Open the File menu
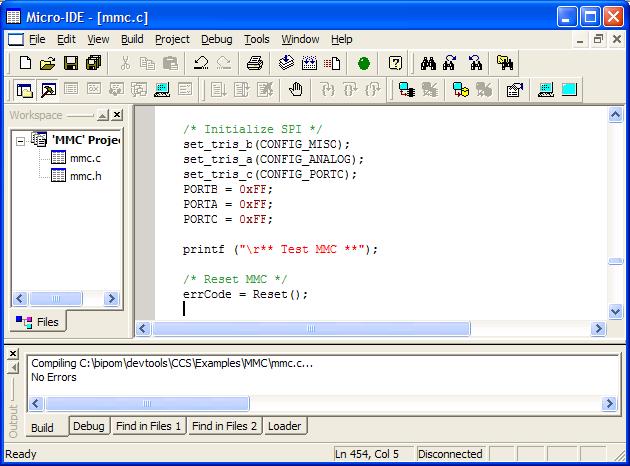This screenshot has width=630, height=466. [37, 39]
